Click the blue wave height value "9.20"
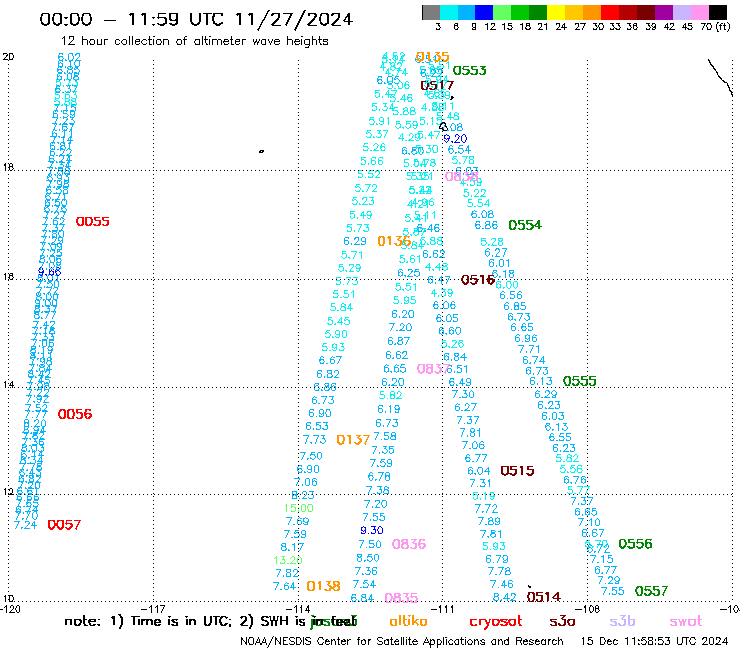Image resolution: width=740 pixels, height=650 pixels. [455, 139]
